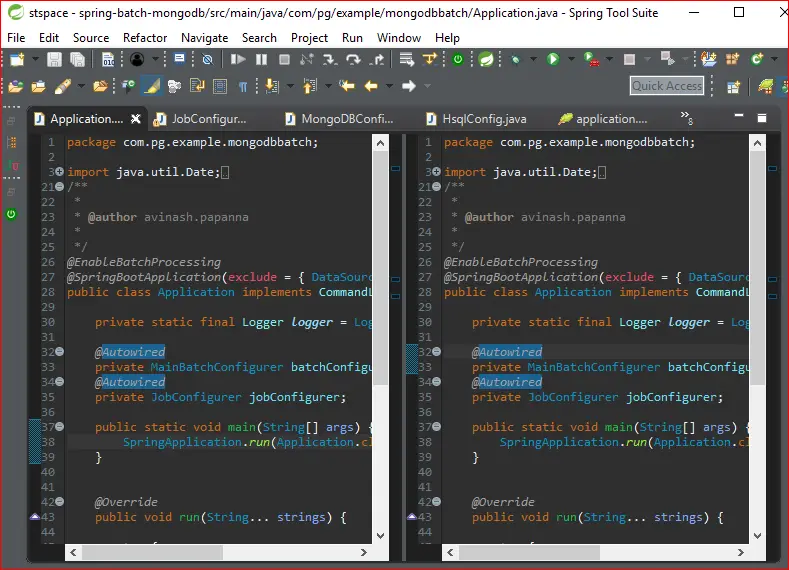Expand folded imports on line 3
Image resolution: width=789 pixels, height=570 pixels.
pyautogui.click(x=59, y=172)
